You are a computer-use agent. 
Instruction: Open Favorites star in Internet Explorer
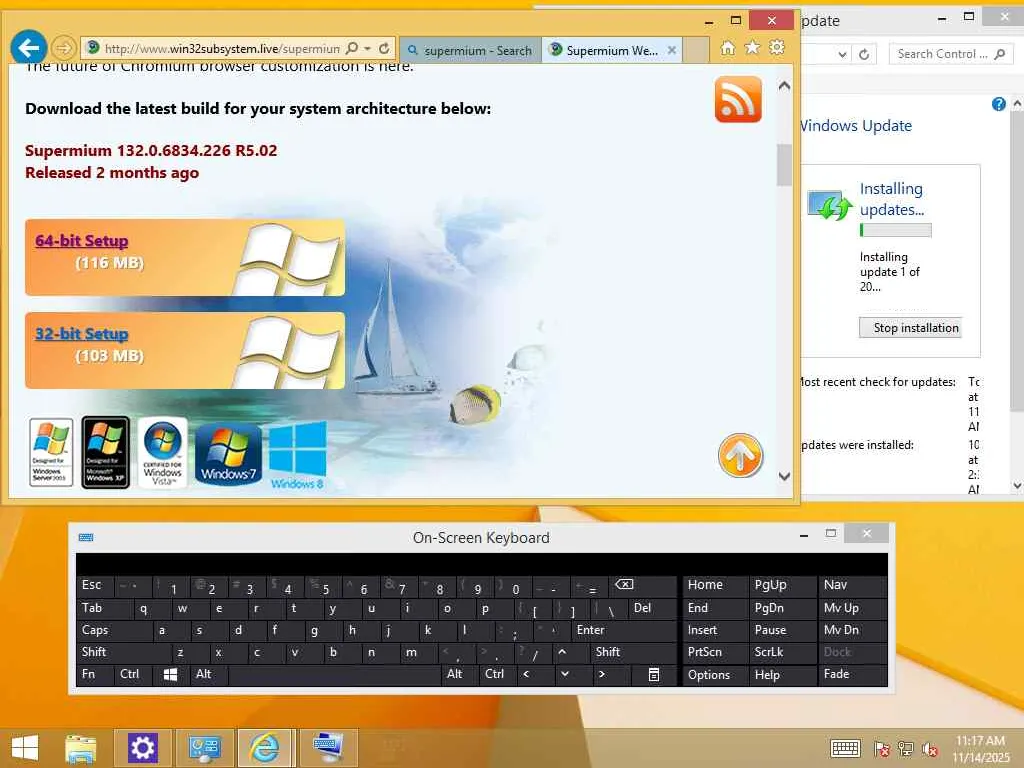point(752,48)
